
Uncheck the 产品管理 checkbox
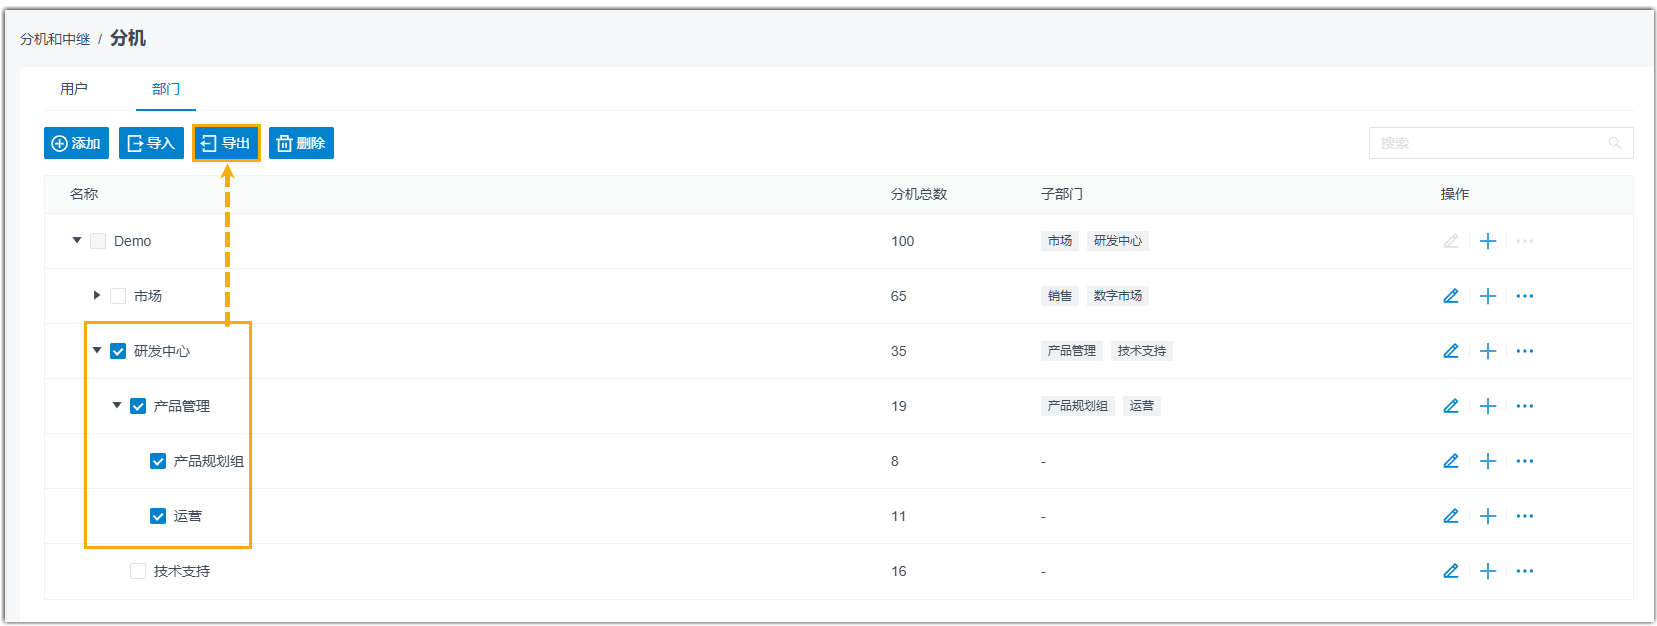138,406
